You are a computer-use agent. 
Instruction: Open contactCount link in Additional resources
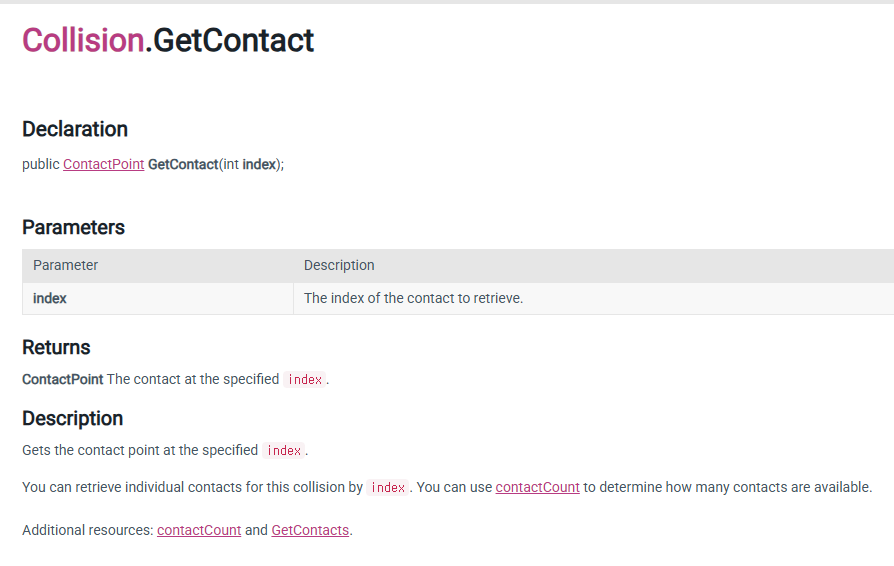point(199,530)
